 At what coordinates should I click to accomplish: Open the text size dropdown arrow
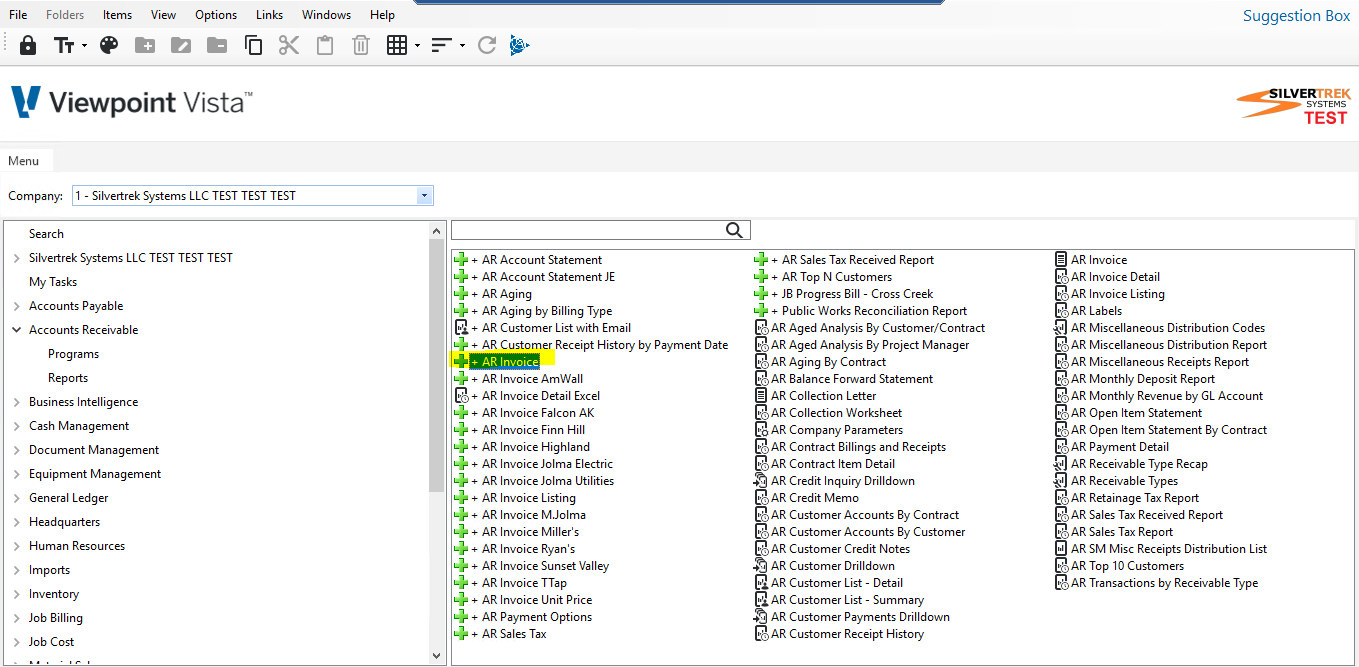point(84,46)
